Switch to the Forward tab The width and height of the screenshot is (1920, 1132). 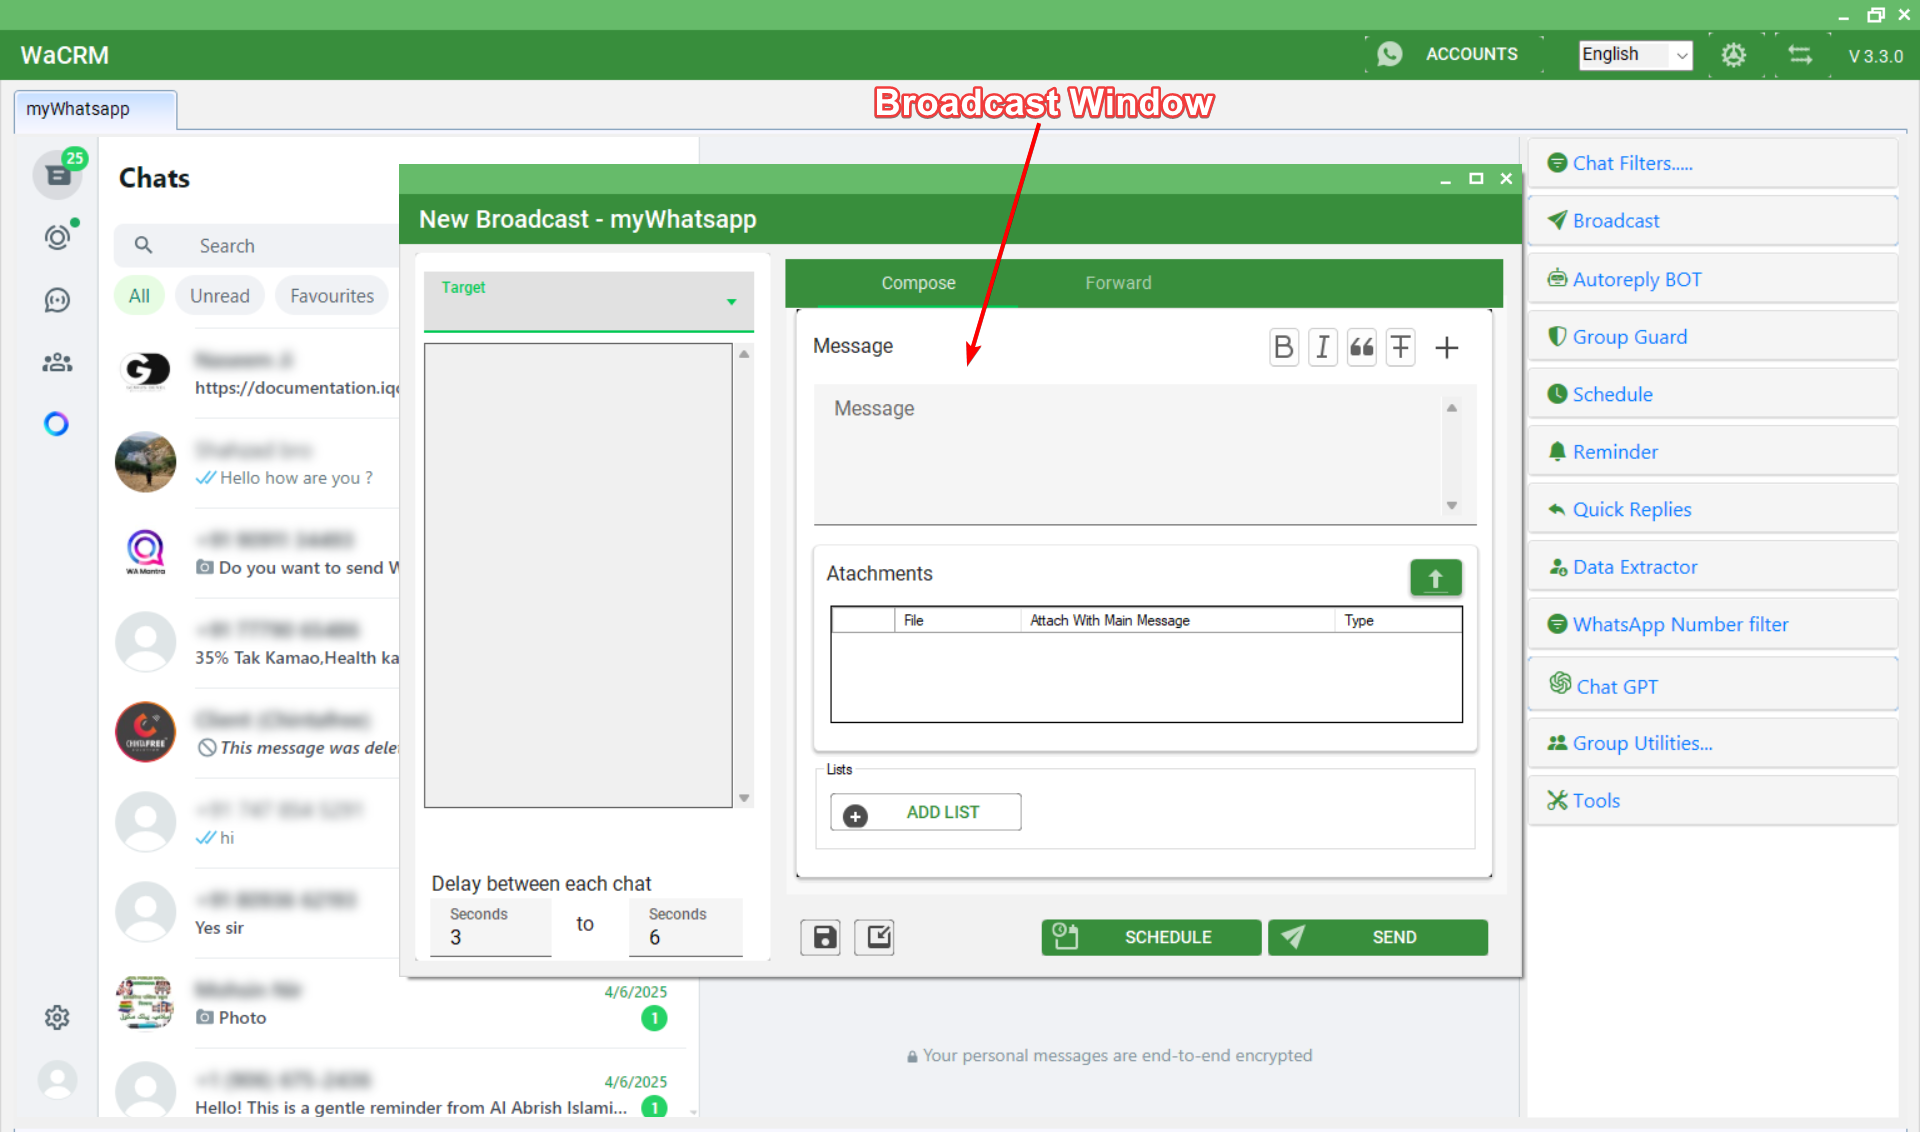pos(1118,283)
